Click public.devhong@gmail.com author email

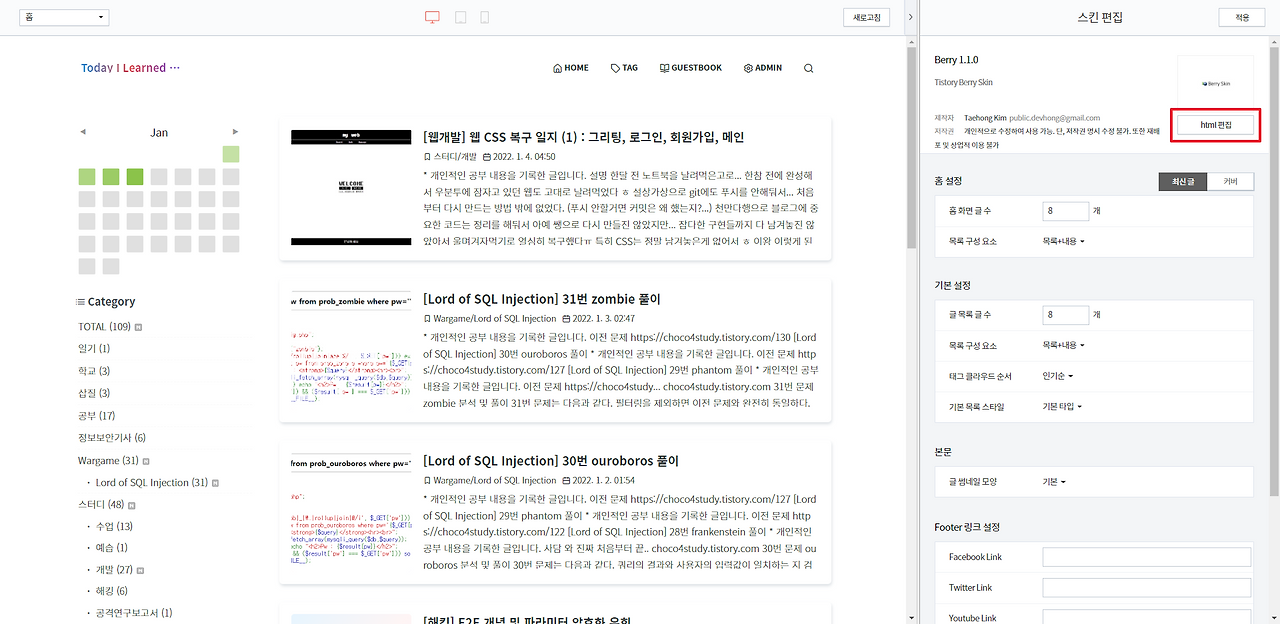click(x=1054, y=118)
